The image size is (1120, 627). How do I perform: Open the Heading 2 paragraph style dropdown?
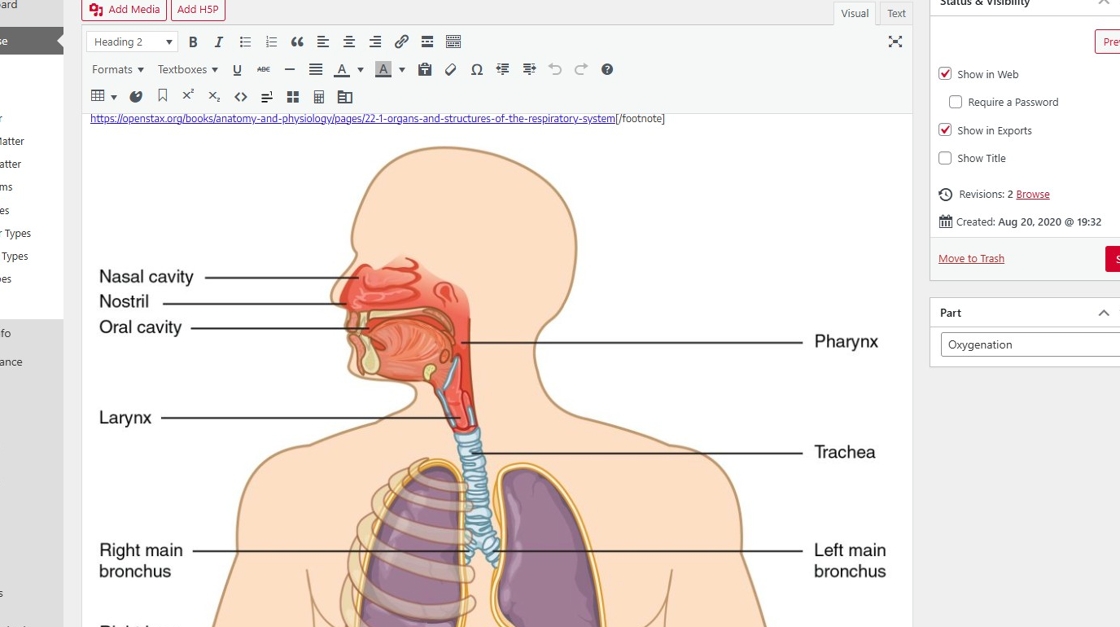tap(132, 42)
